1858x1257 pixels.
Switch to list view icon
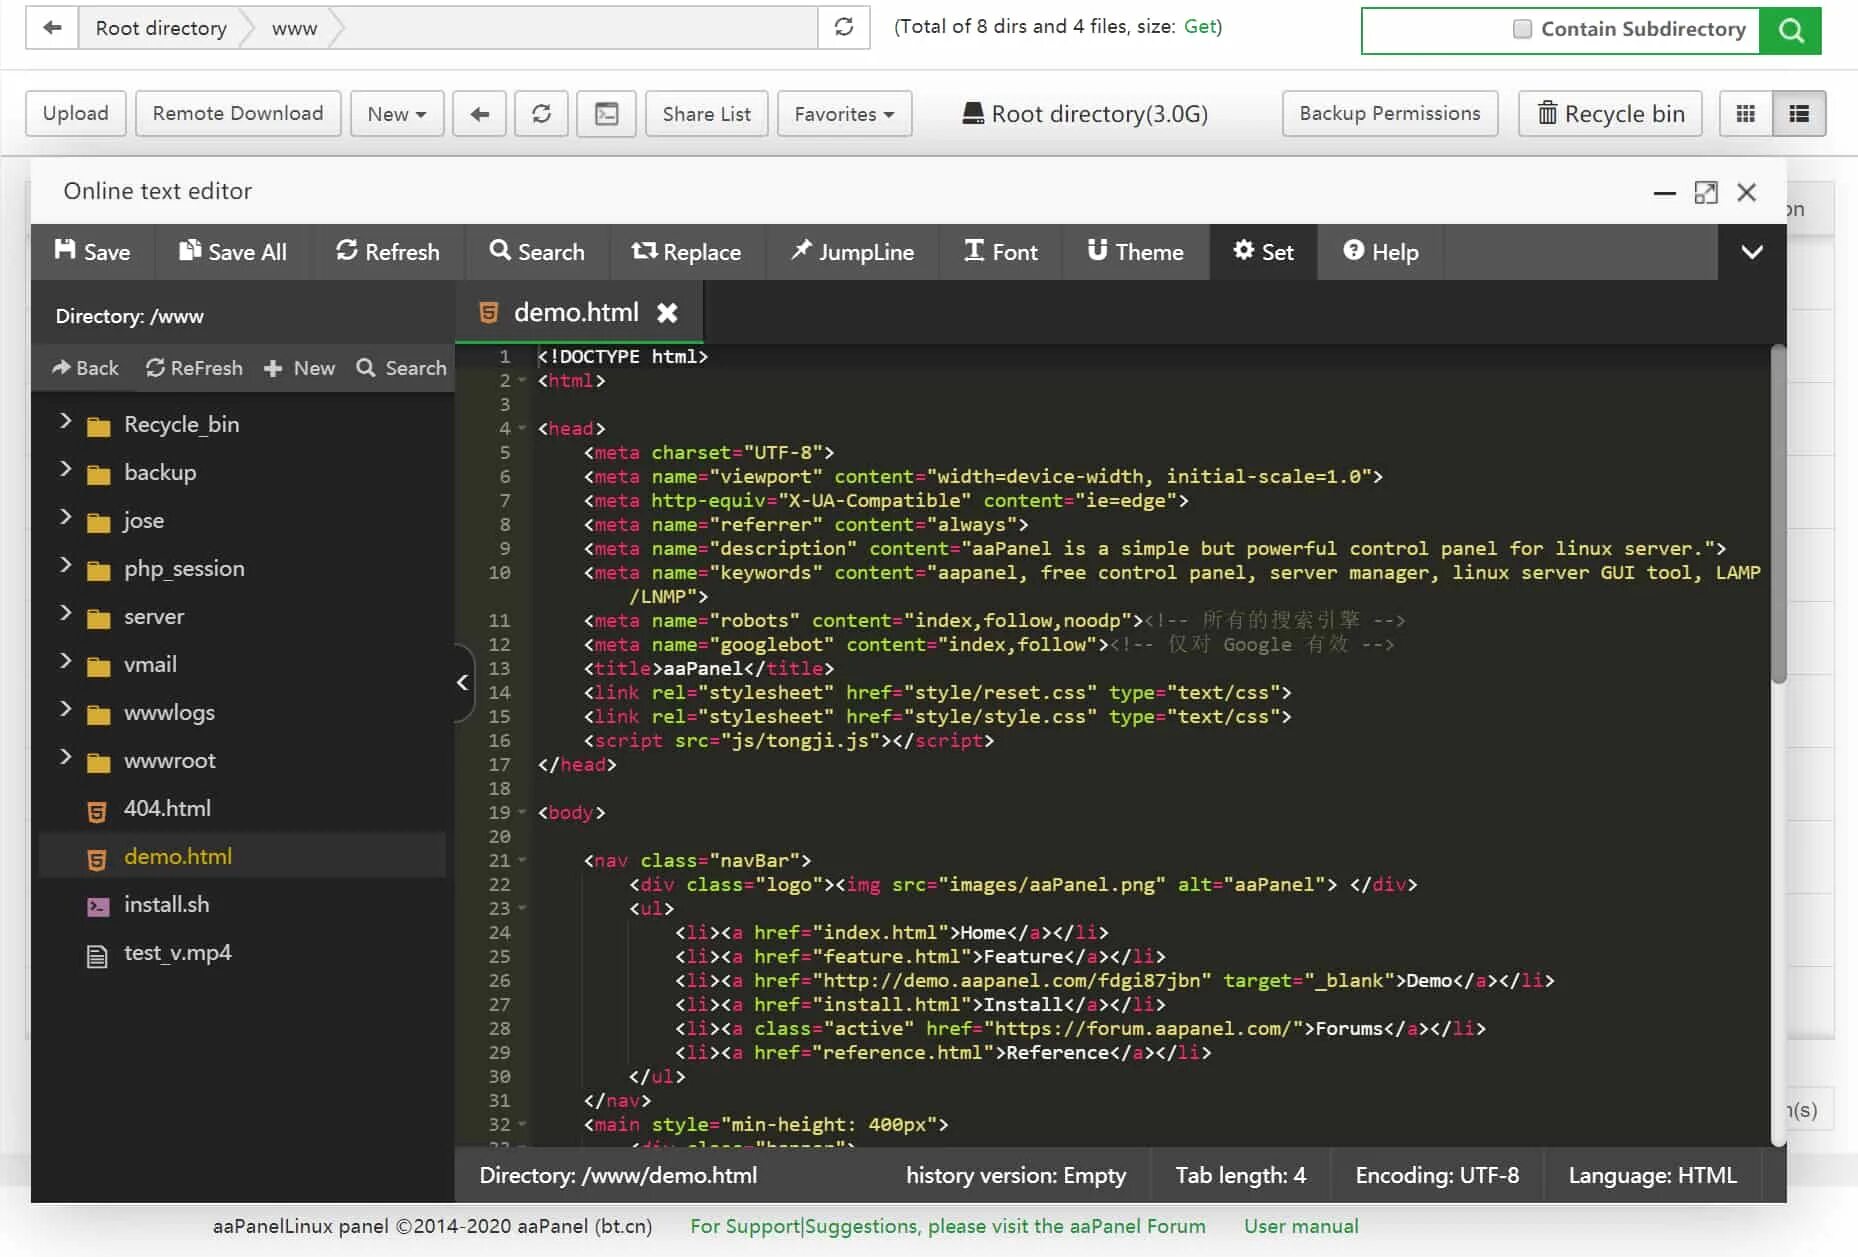click(1799, 114)
